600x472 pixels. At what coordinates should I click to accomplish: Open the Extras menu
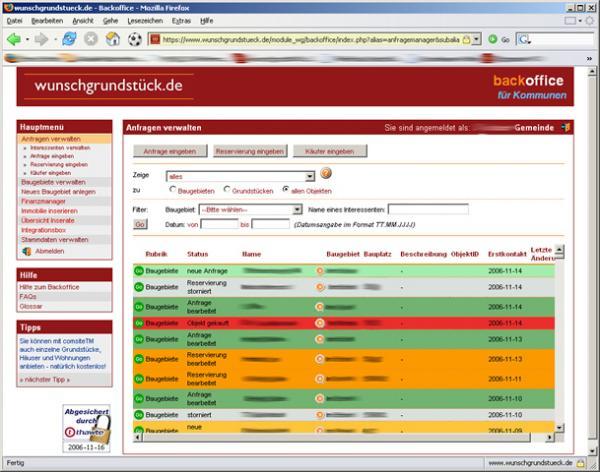click(x=181, y=21)
